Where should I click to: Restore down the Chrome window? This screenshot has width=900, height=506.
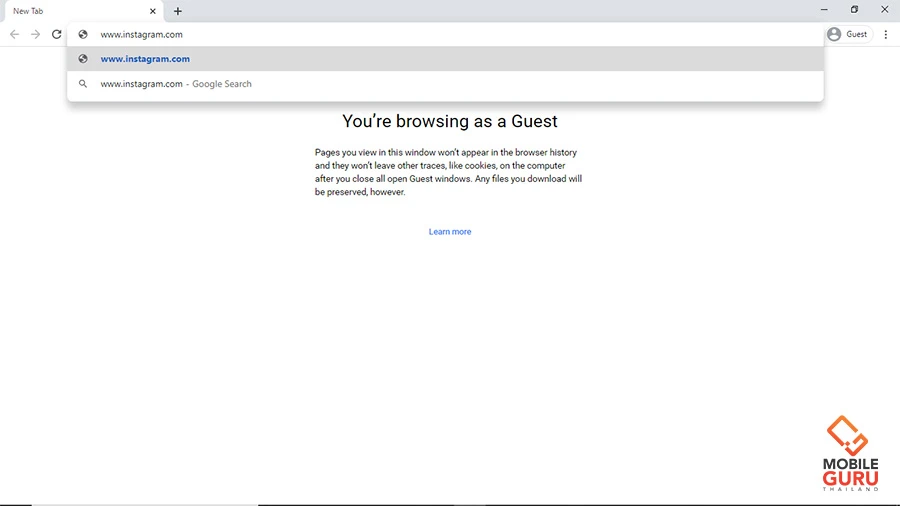(854, 10)
